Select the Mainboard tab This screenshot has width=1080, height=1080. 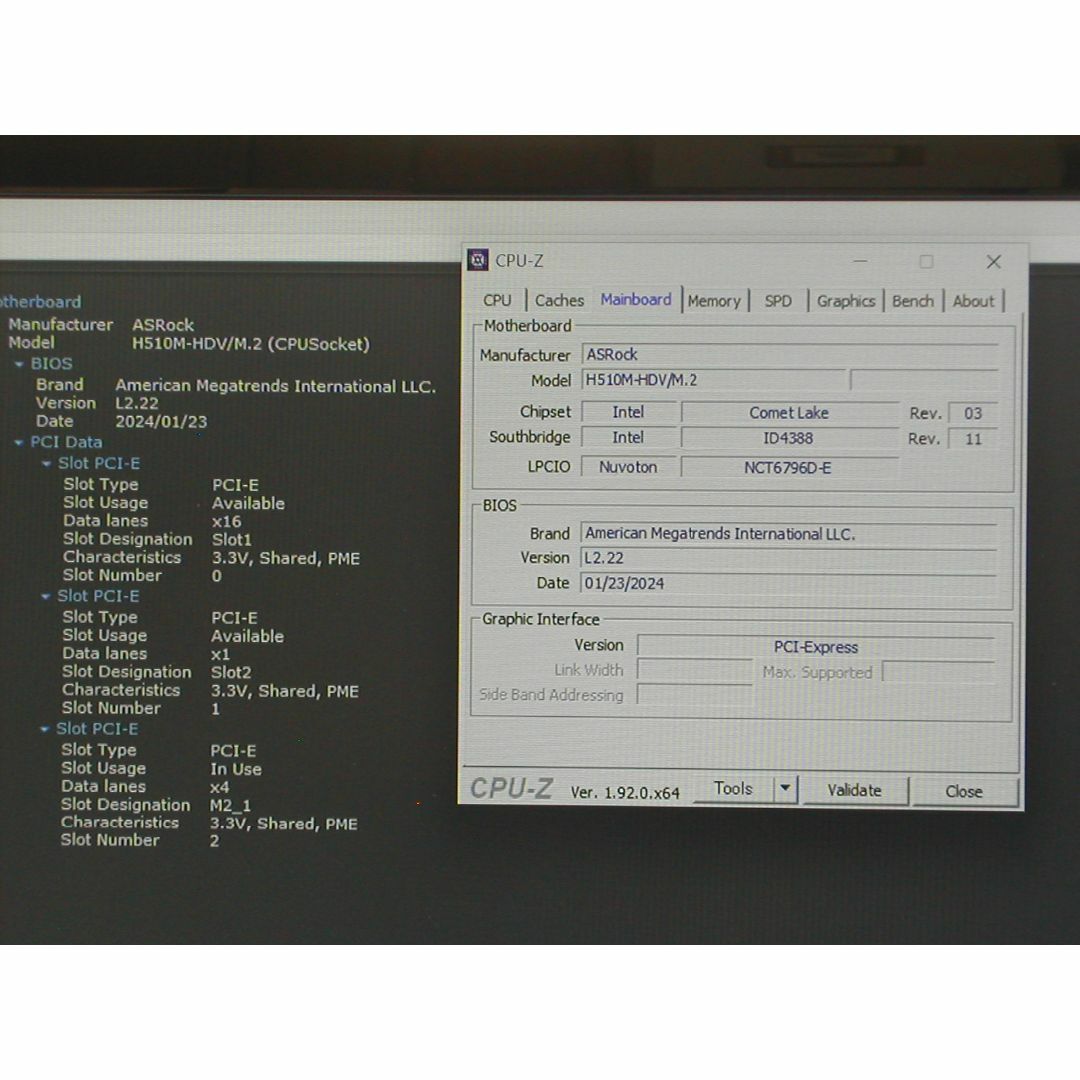pyautogui.click(x=636, y=299)
